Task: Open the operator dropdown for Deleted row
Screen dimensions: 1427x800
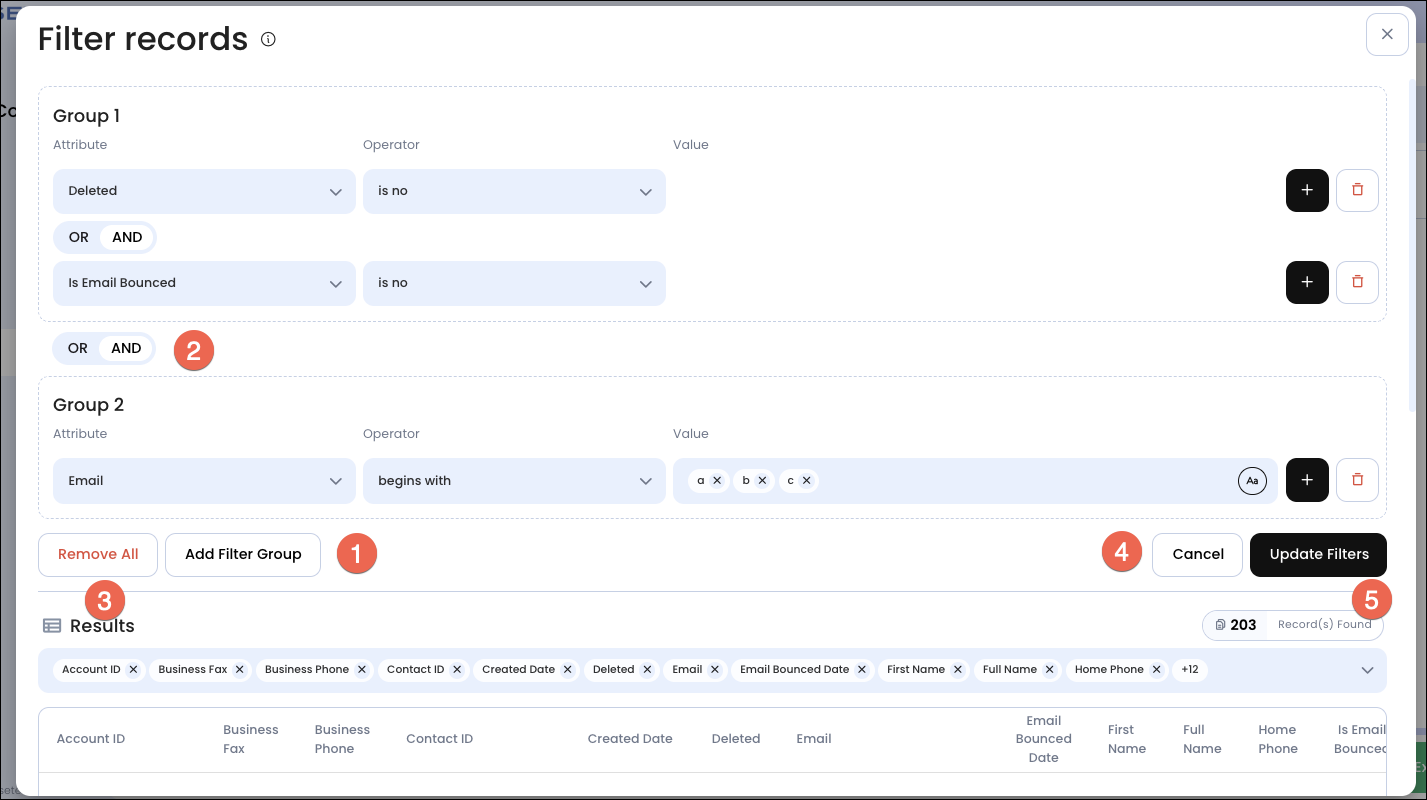Action: point(514,191)
